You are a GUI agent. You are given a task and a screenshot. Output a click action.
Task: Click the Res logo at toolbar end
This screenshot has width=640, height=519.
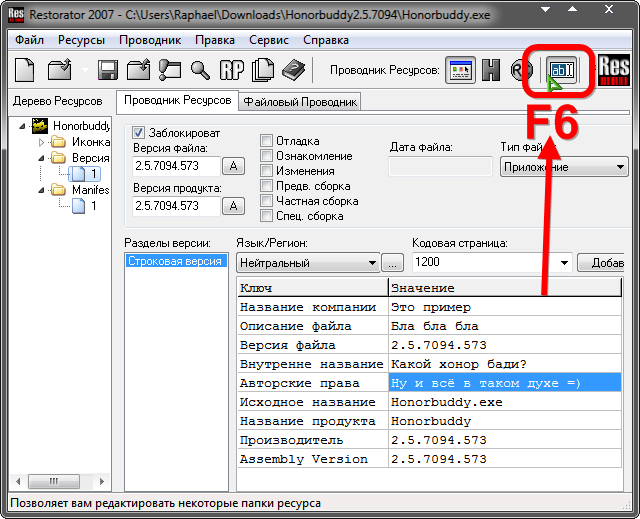tap(614, 70)
